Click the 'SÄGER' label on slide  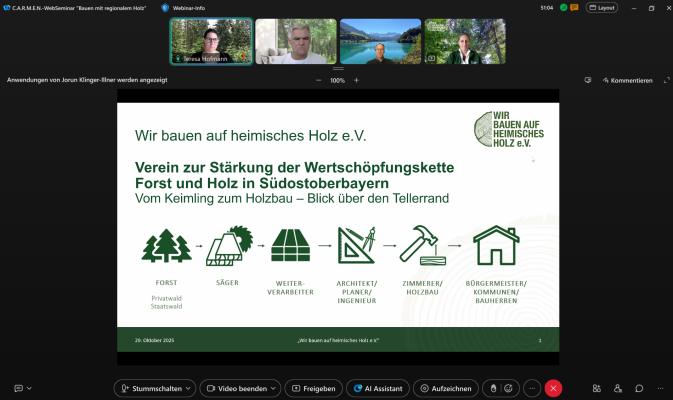point(227,283)
